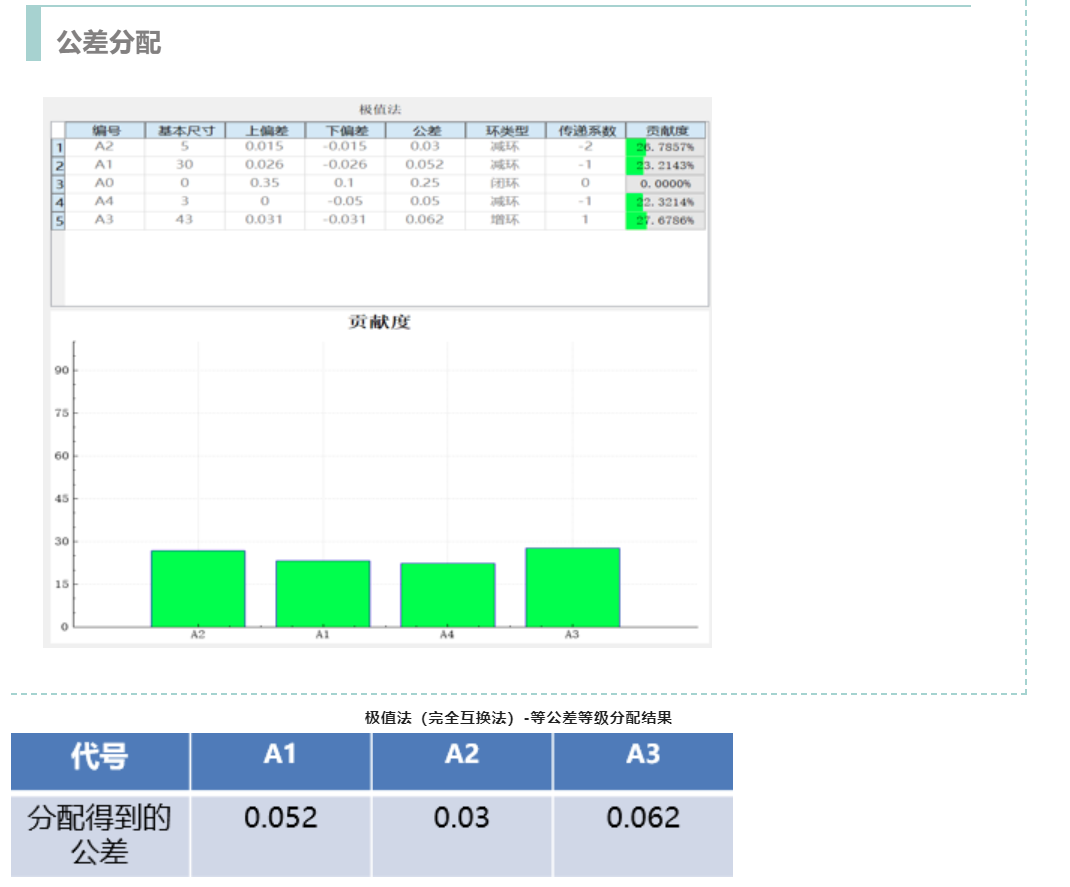
Task: Click the 0.052 value under A1 in results table
Action: tap(280, 818)
